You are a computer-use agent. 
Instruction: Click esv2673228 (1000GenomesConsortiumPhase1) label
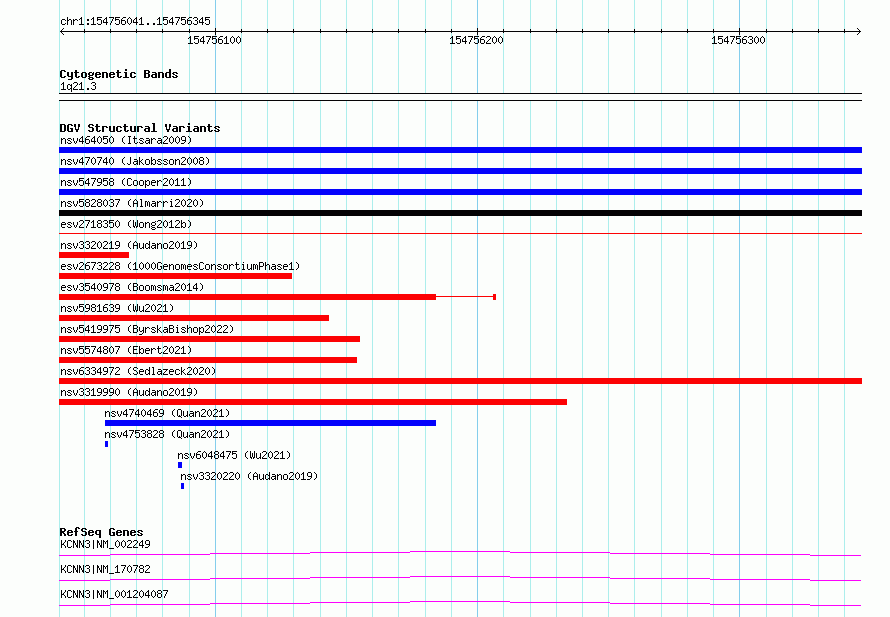coord(180,266)
